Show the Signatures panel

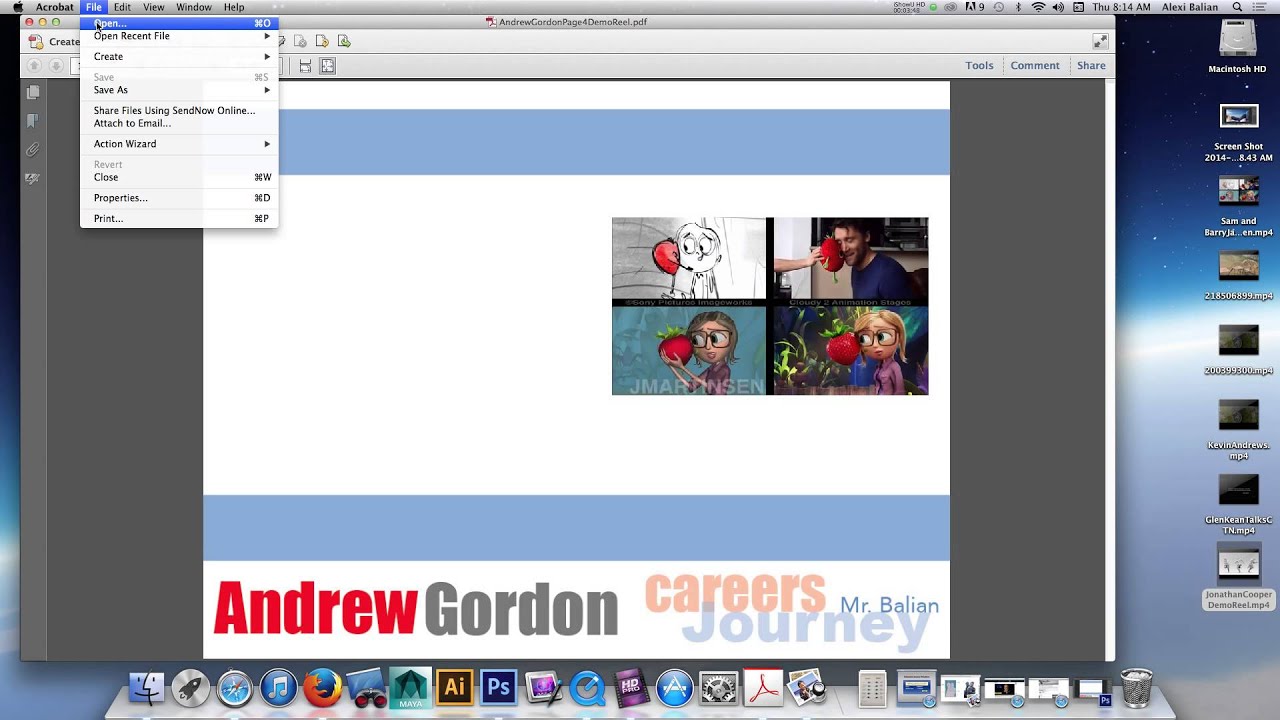(32, 179)
